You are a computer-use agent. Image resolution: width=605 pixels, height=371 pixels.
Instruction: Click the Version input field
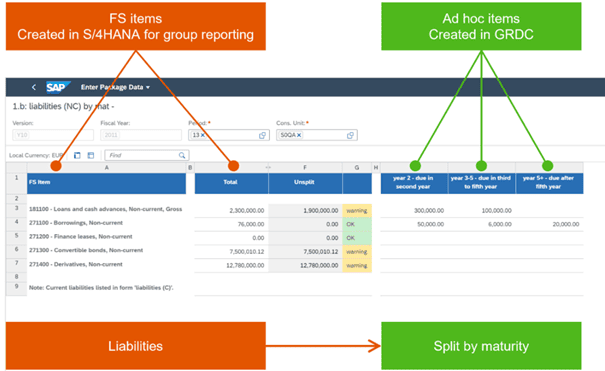pos(53,135)
